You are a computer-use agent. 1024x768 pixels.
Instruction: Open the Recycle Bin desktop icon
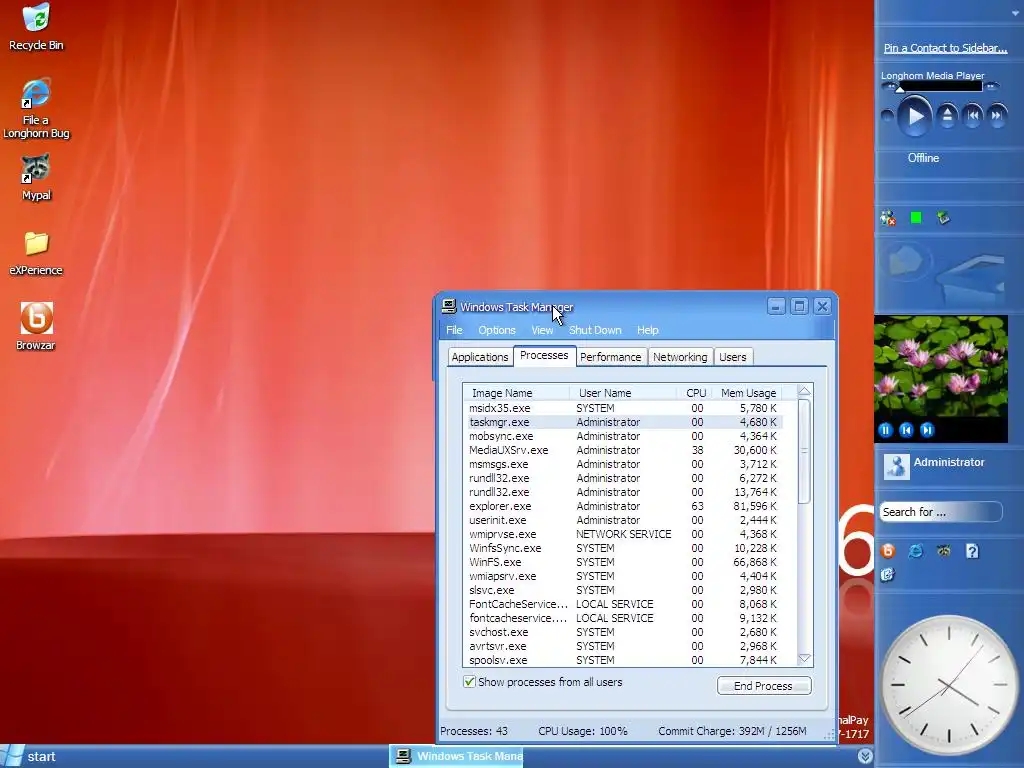(x=37, y=27)
